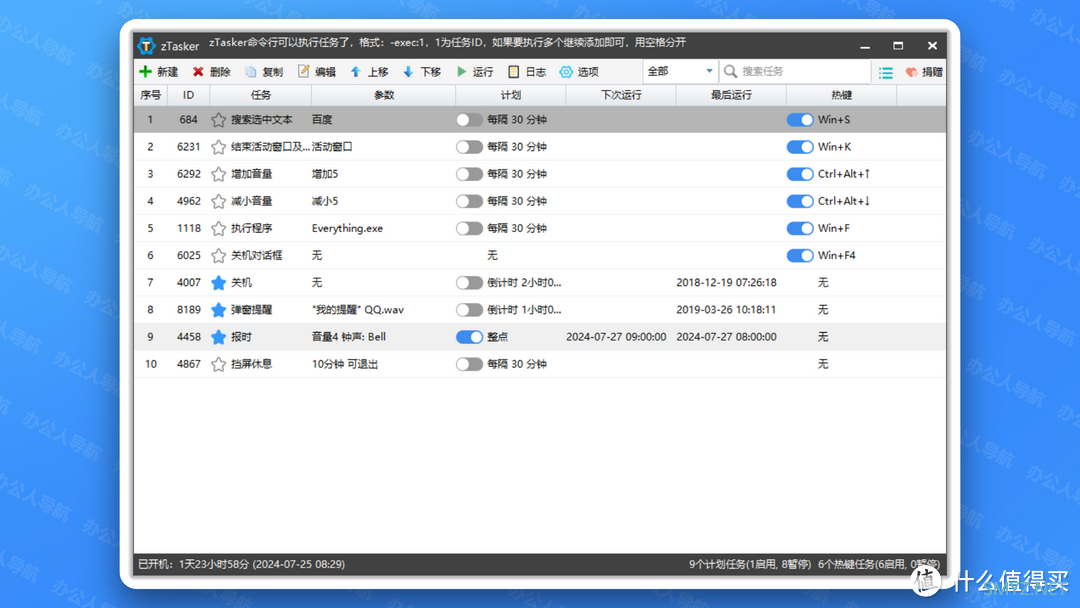The height and width of the screenshot is (608, 1080).
Task: Click the list view mode icon
Action: point(886,72)
